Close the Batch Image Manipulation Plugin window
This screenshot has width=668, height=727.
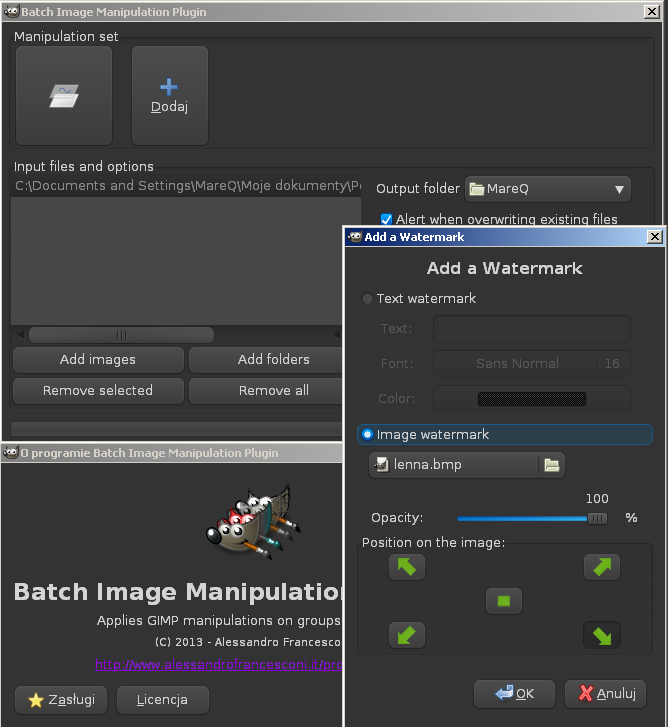(x=652, y=12)
